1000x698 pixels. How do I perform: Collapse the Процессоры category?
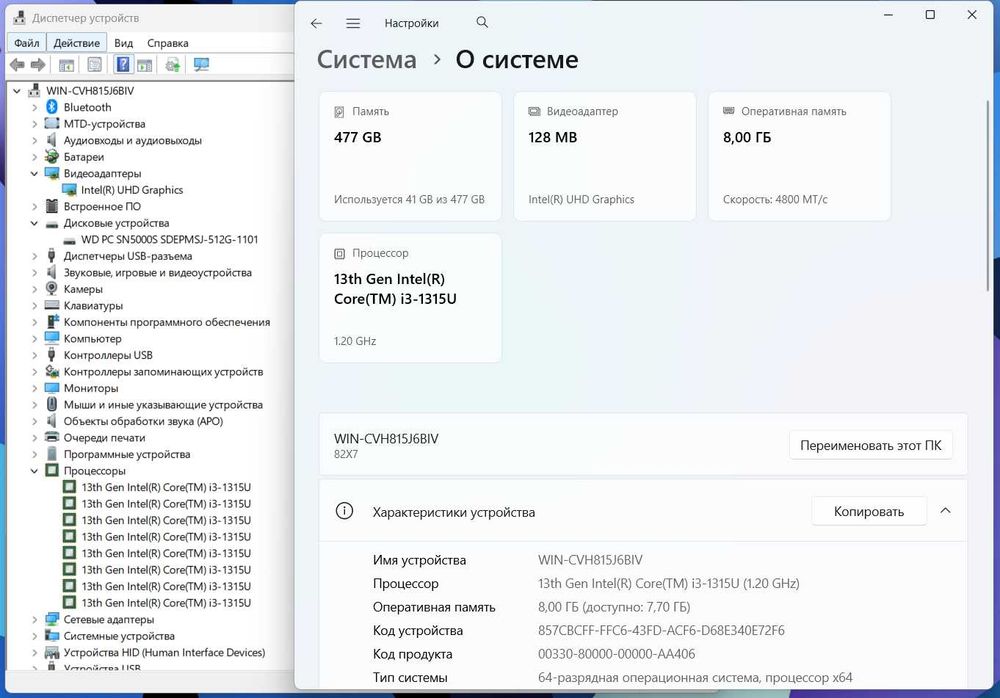tap(34, 471)
